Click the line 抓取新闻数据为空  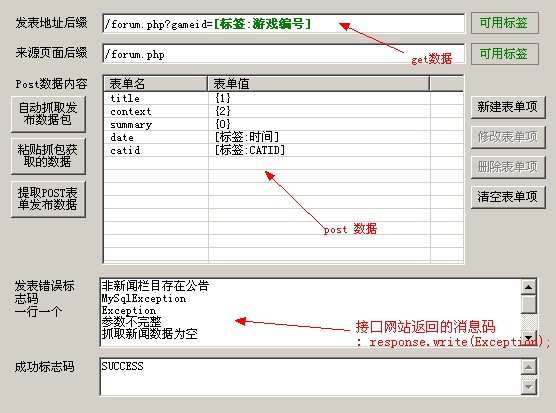click(x=149, y=334)
